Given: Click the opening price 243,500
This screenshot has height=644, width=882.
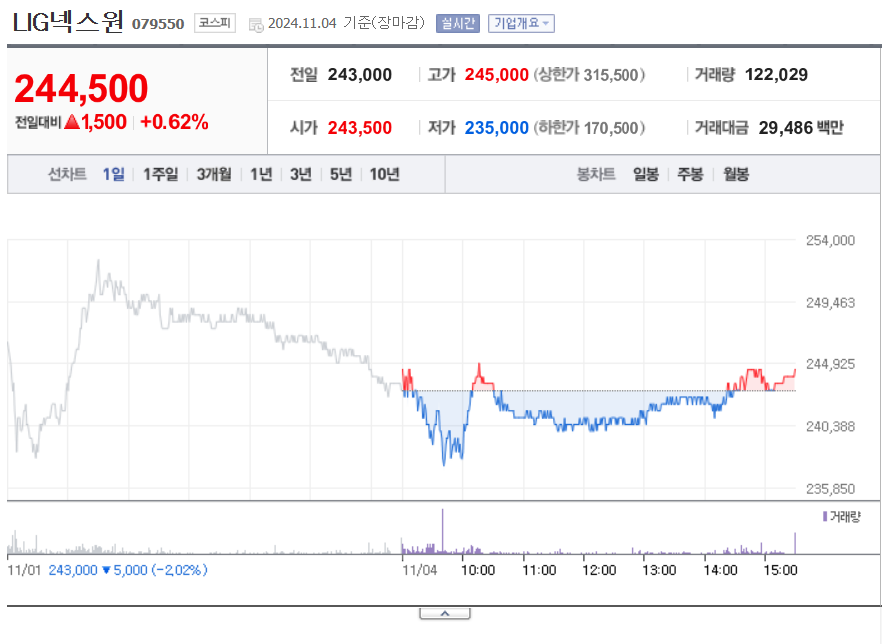Looking at the screenshot, I should [x=360, y=128].
